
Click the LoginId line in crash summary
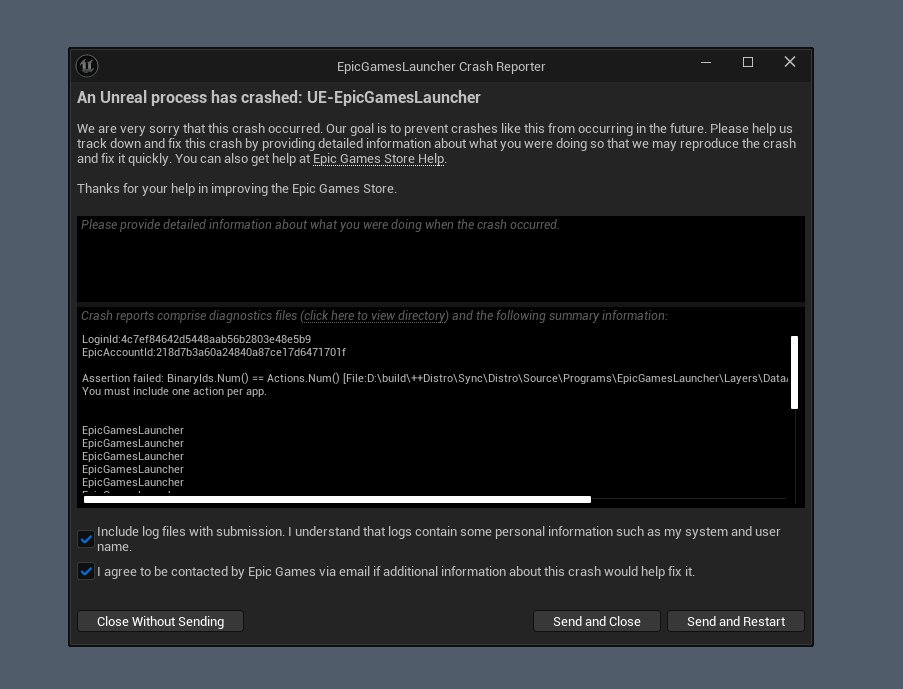(x=196, y=339)
